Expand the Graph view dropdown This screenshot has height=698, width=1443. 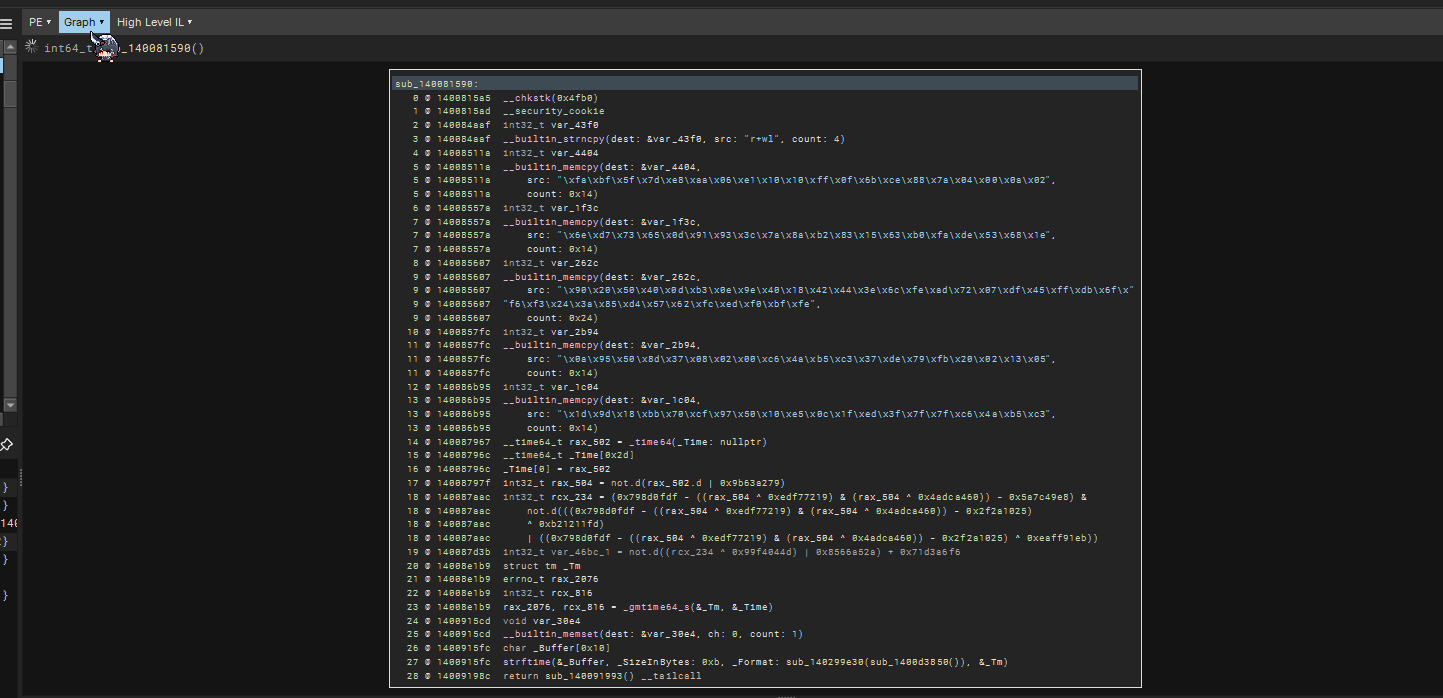84,22
